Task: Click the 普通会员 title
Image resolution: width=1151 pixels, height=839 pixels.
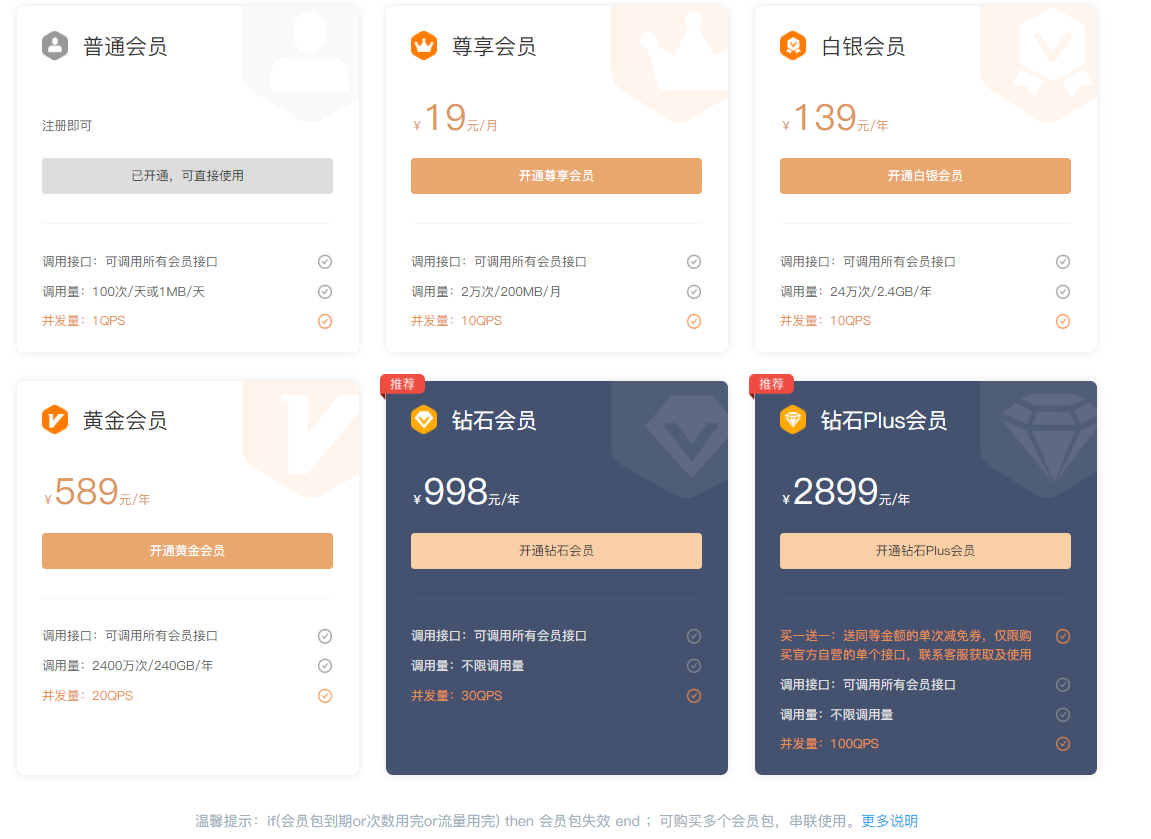Action: tap(125, 46)
